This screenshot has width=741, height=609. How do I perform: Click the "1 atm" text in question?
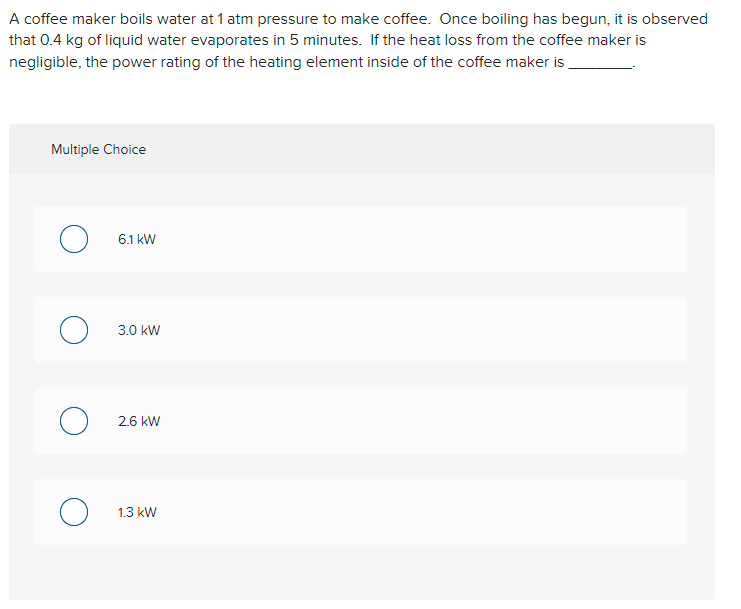[x=235, y=19]
